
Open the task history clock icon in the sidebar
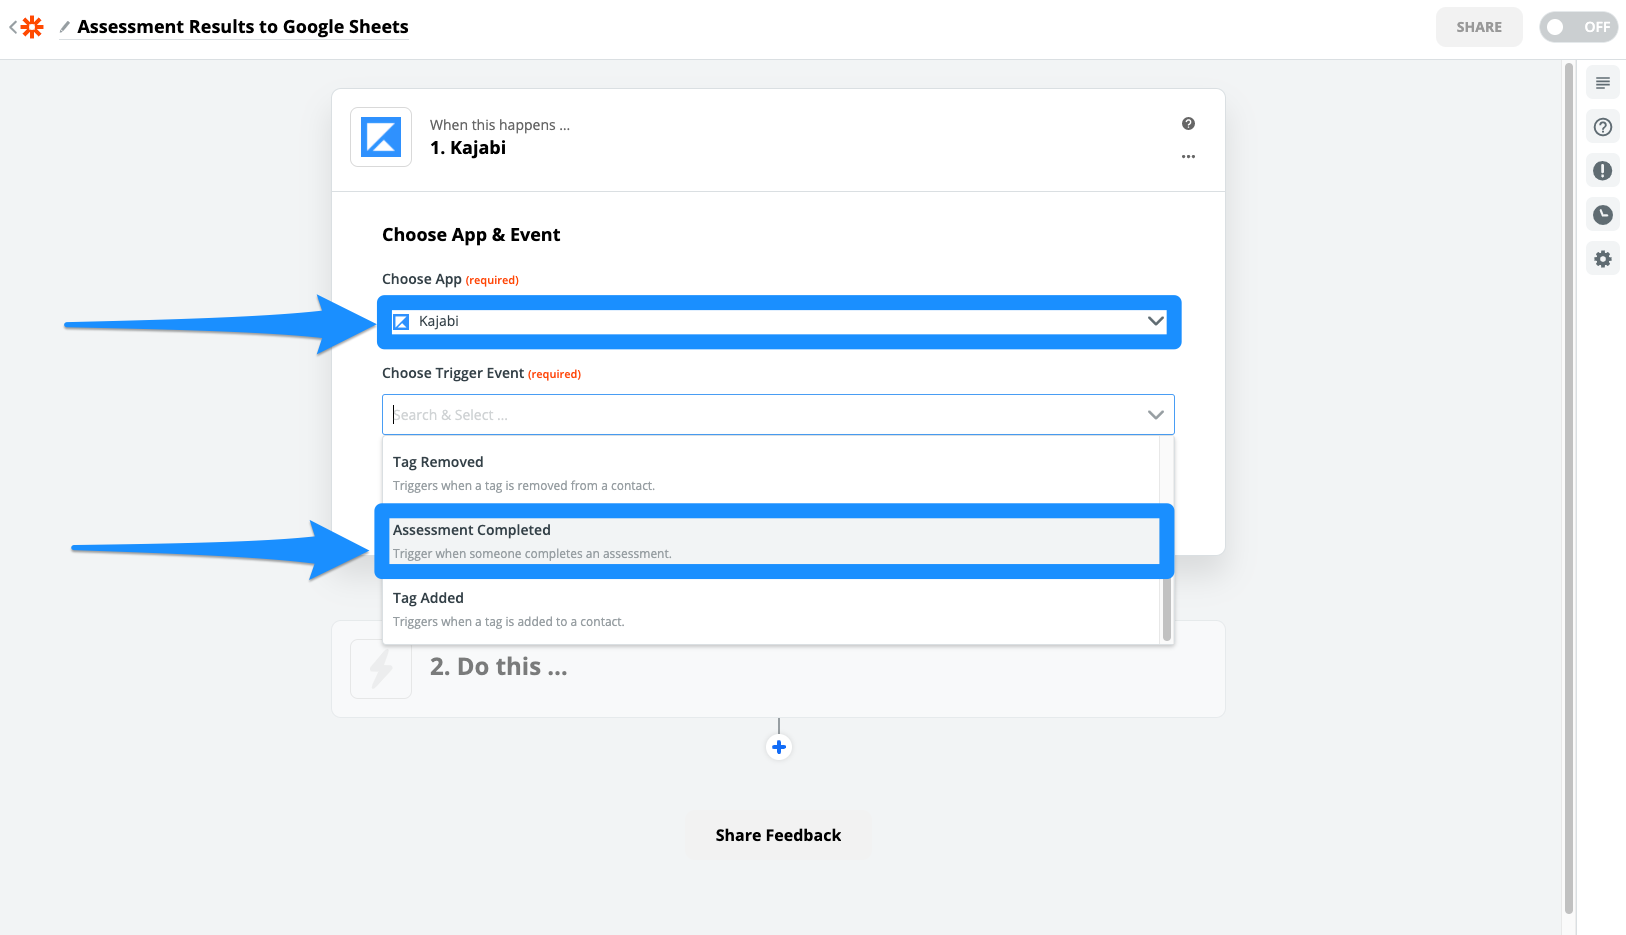click(1603, 215)
